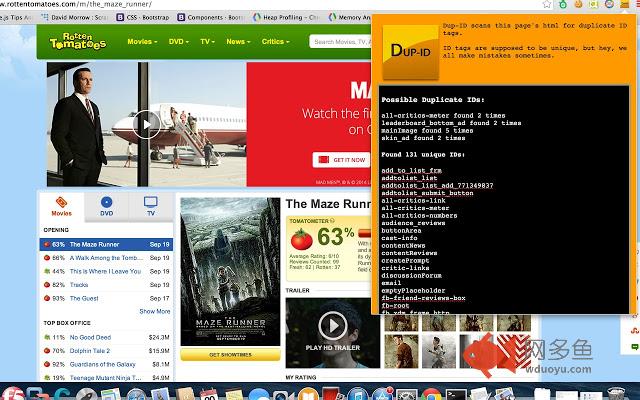Open the David Morrow bookmark
This screenshot has width=640, height=400.
pyautogui.click(x=75, y=17)
